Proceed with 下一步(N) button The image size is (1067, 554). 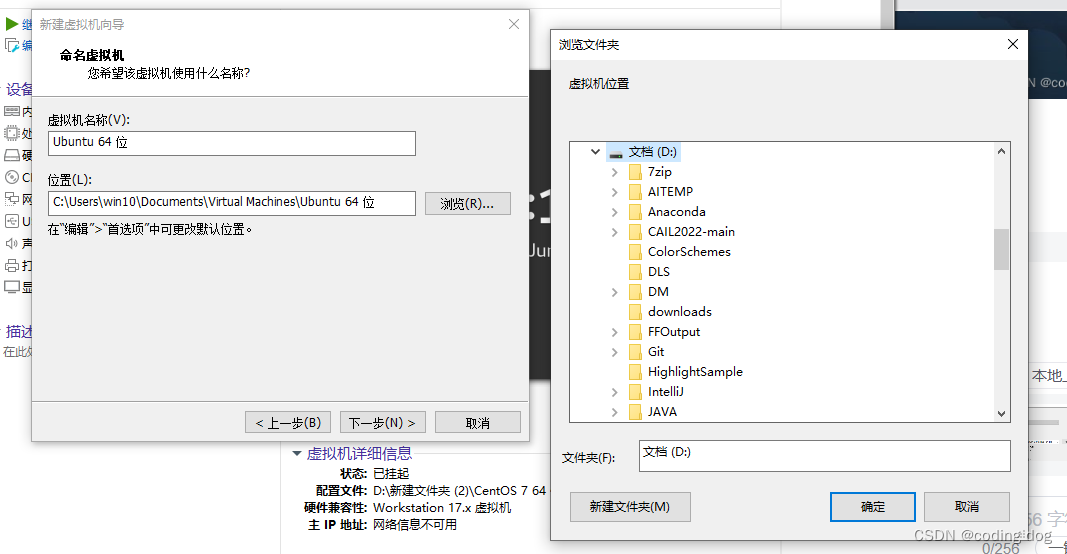(382, 423)
